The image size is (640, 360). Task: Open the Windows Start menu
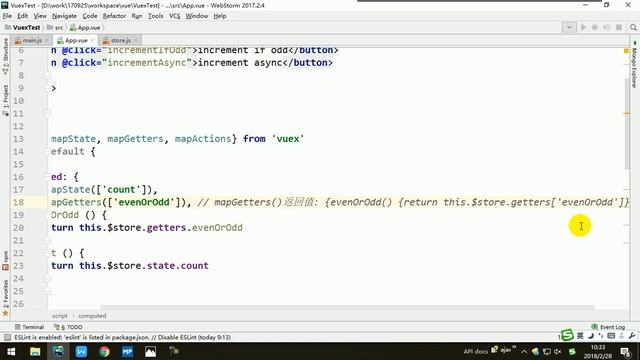pos(11,351)
